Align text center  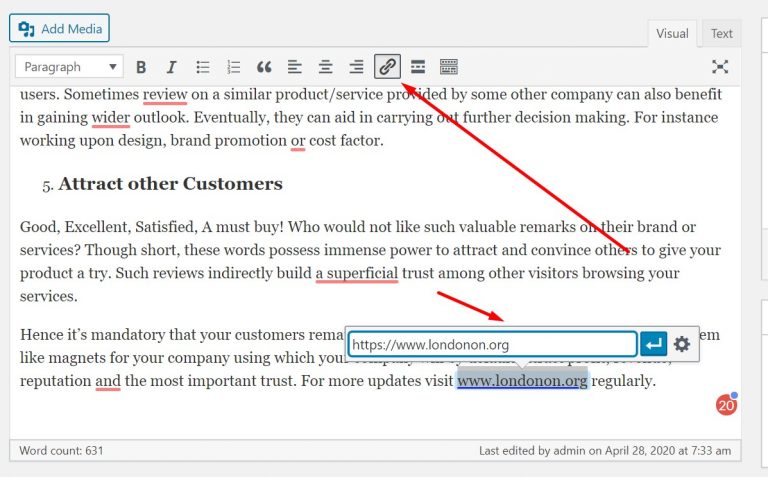pos(325,67)
